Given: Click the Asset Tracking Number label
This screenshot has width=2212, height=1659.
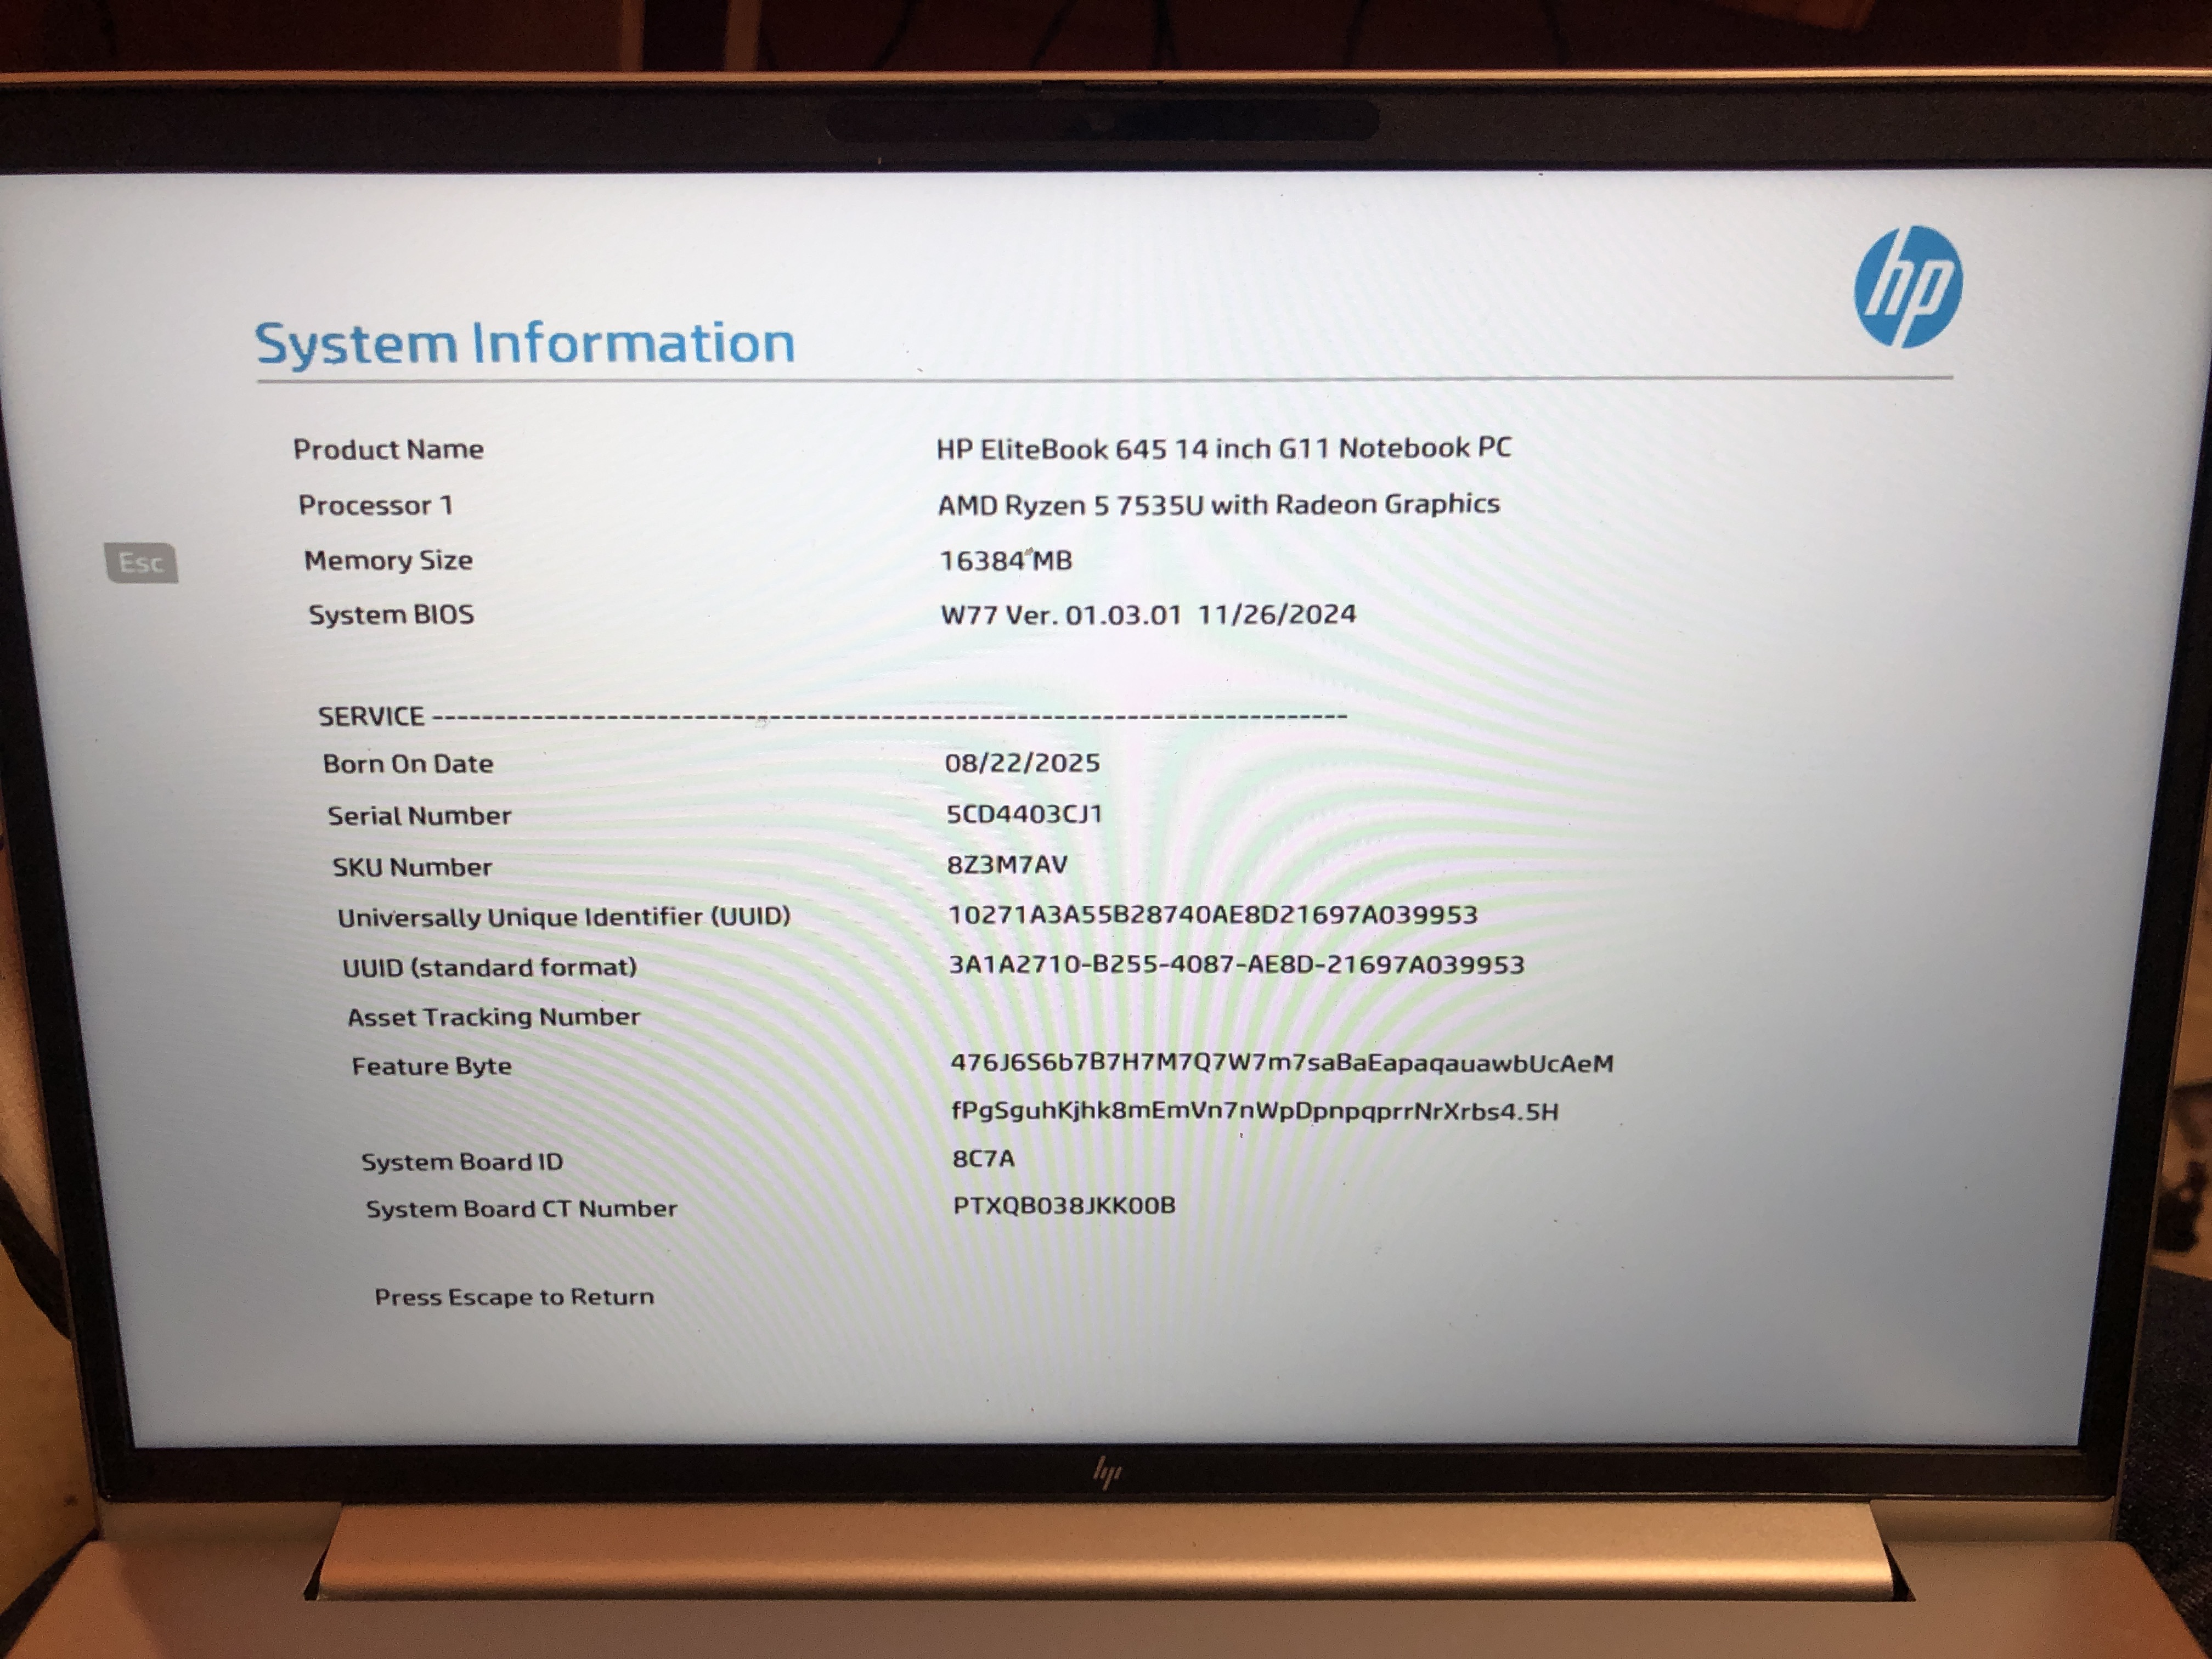Looking at the screenshot, I should (493, 1017).
